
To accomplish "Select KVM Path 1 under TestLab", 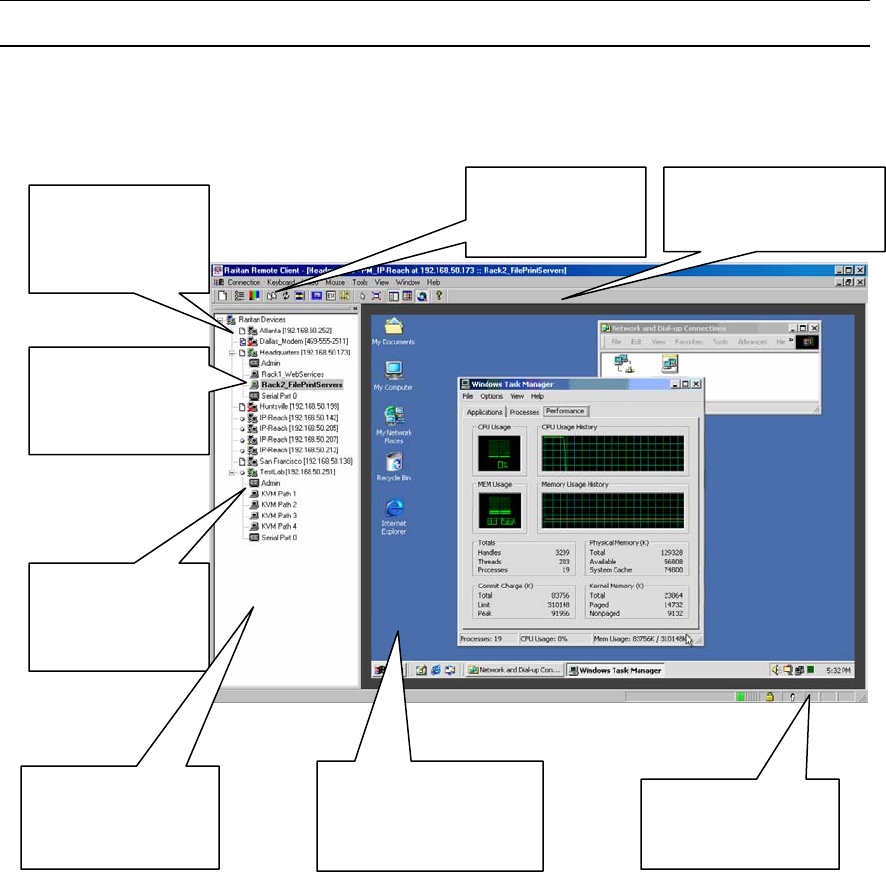I will [x=279, y=494].
